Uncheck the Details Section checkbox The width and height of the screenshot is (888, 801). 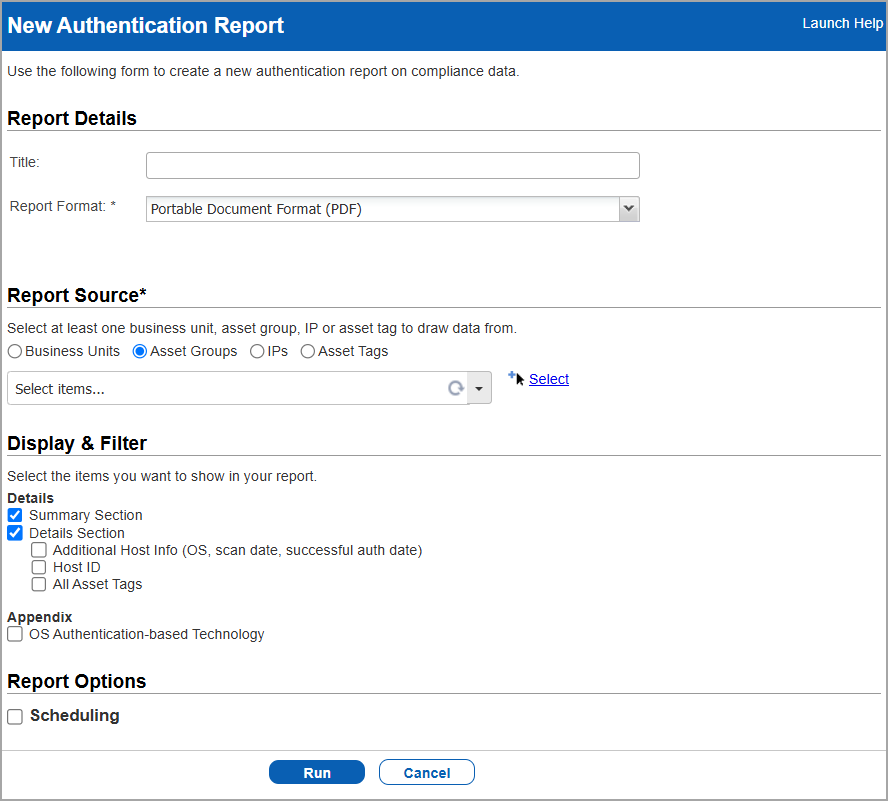[14, 533]
